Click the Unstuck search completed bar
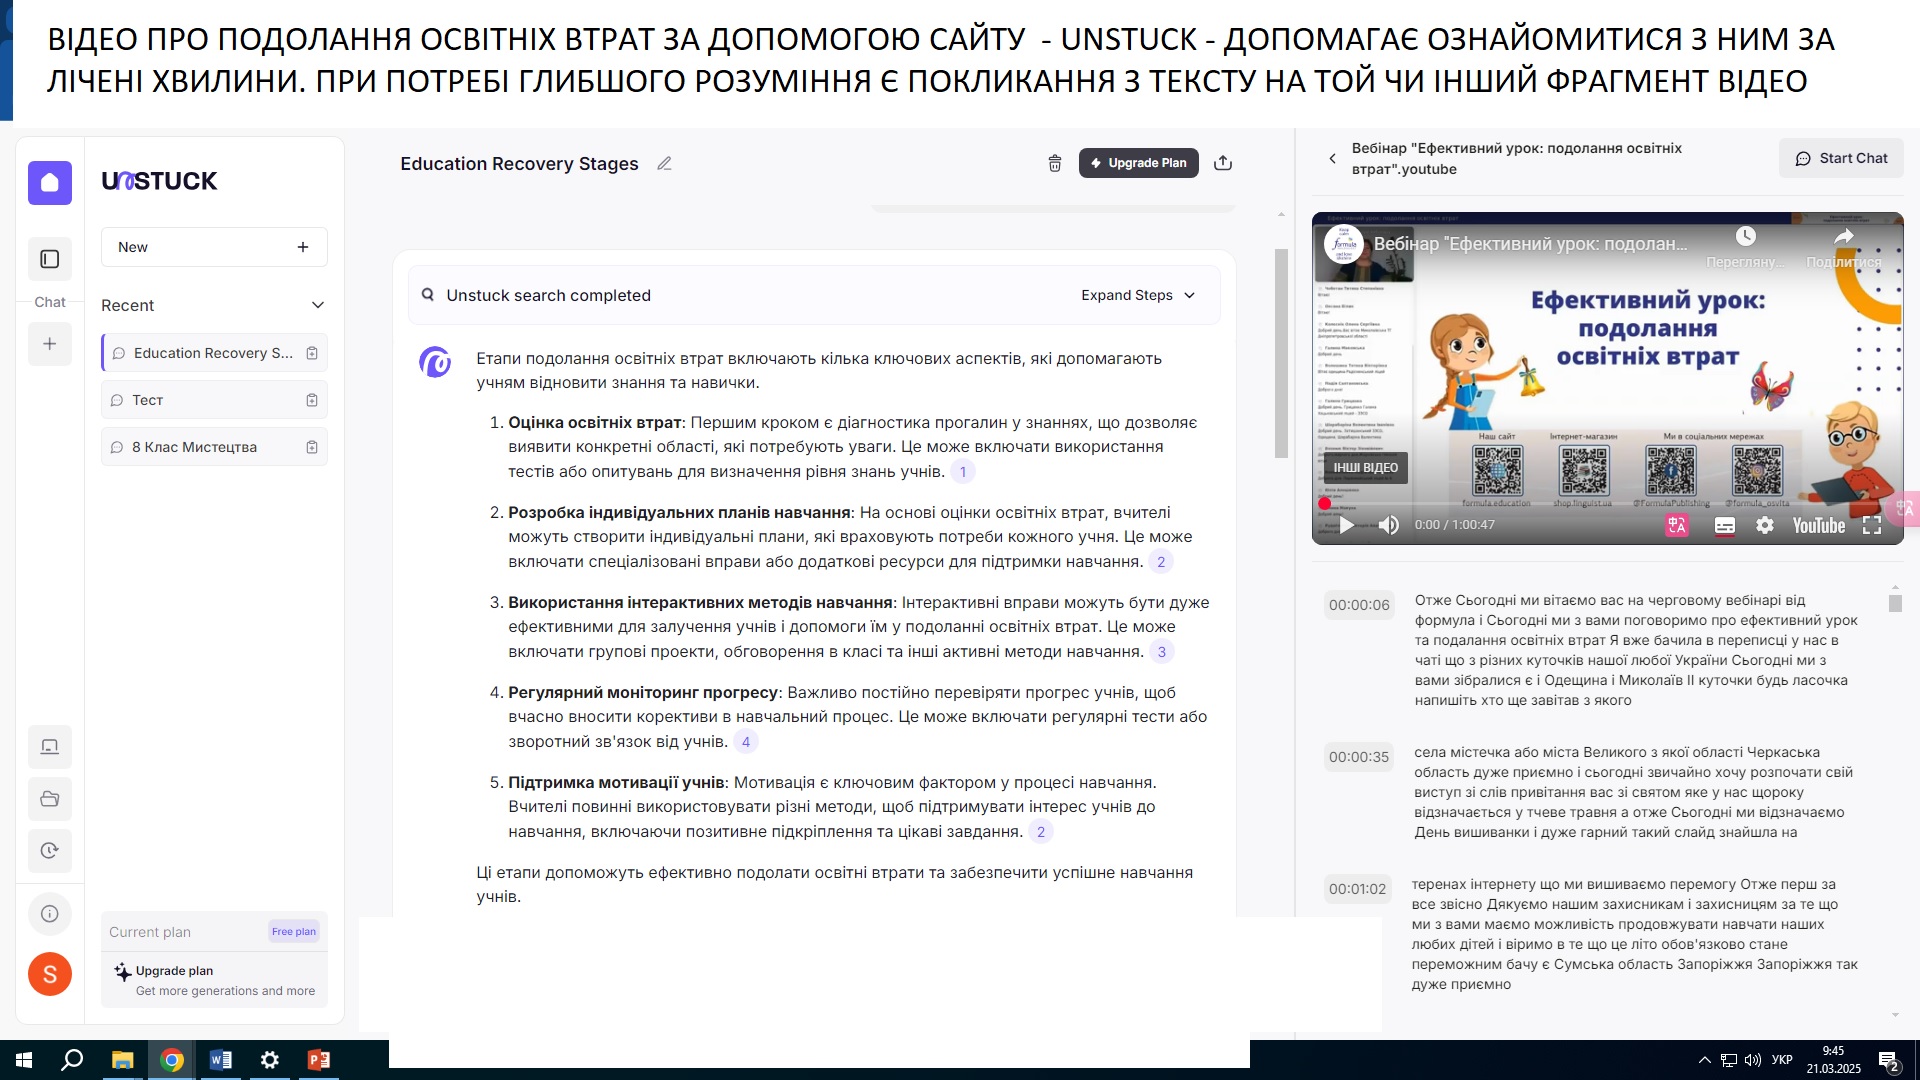Viewport: 1920px width, 1080px height. [x=813, y=295]
